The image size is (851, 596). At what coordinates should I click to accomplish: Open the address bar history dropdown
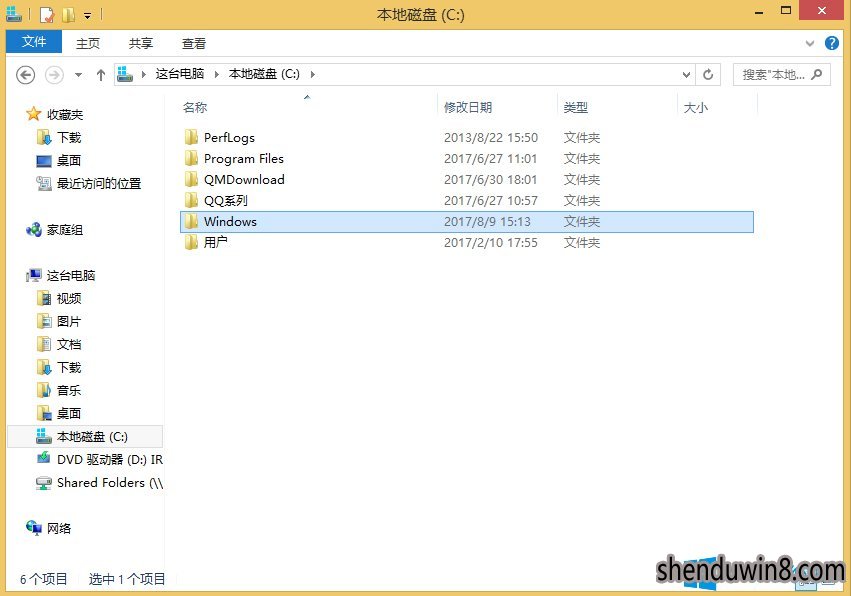click(686, 75)
